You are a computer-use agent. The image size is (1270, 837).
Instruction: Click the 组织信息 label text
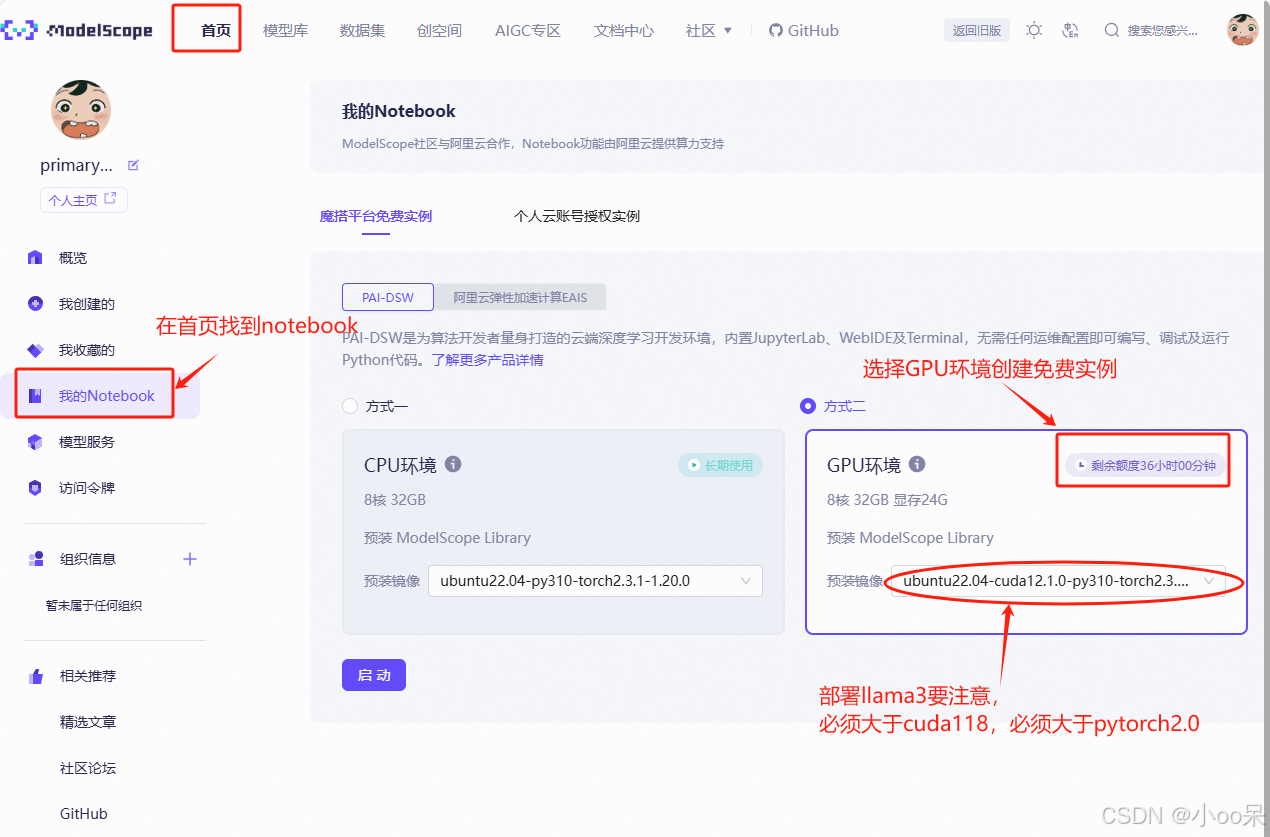pyautogui.click(x=88, y=559)
